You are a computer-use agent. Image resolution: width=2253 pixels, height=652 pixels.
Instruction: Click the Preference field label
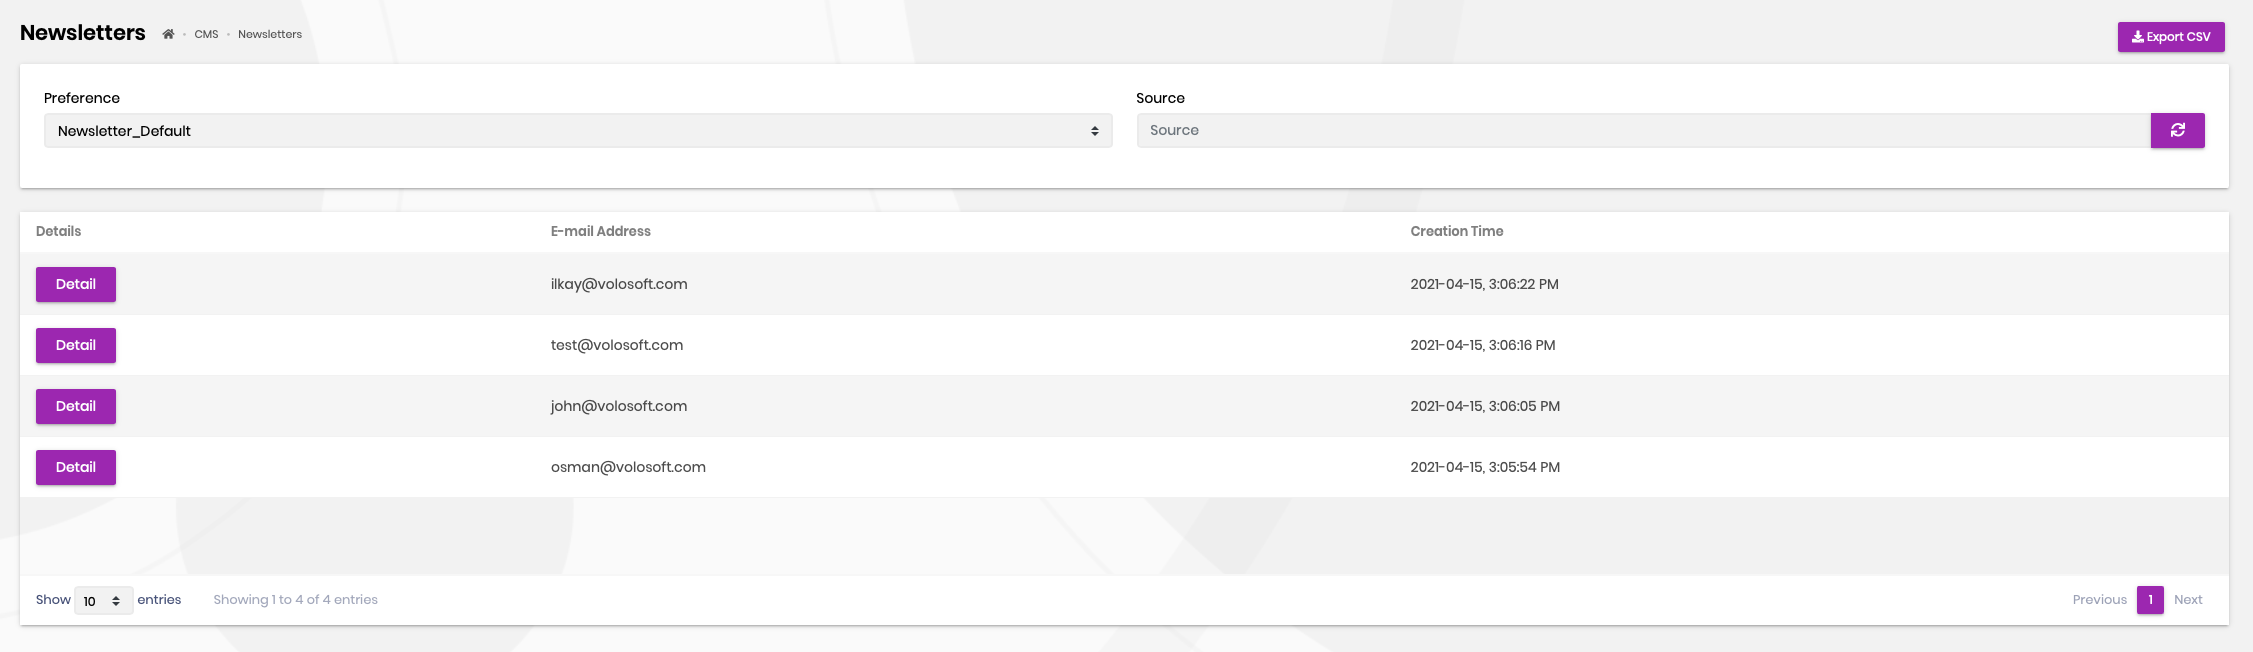pyautogui.click(x=82, y=98)
